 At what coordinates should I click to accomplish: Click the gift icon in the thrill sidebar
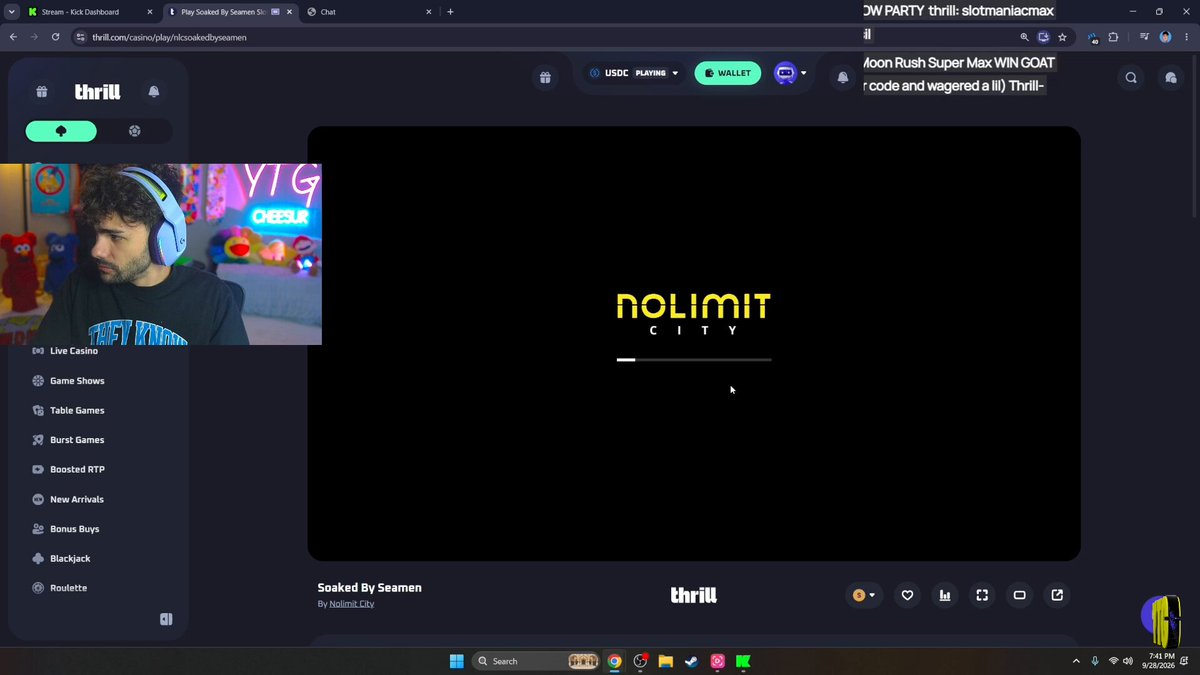pos(42,92)
